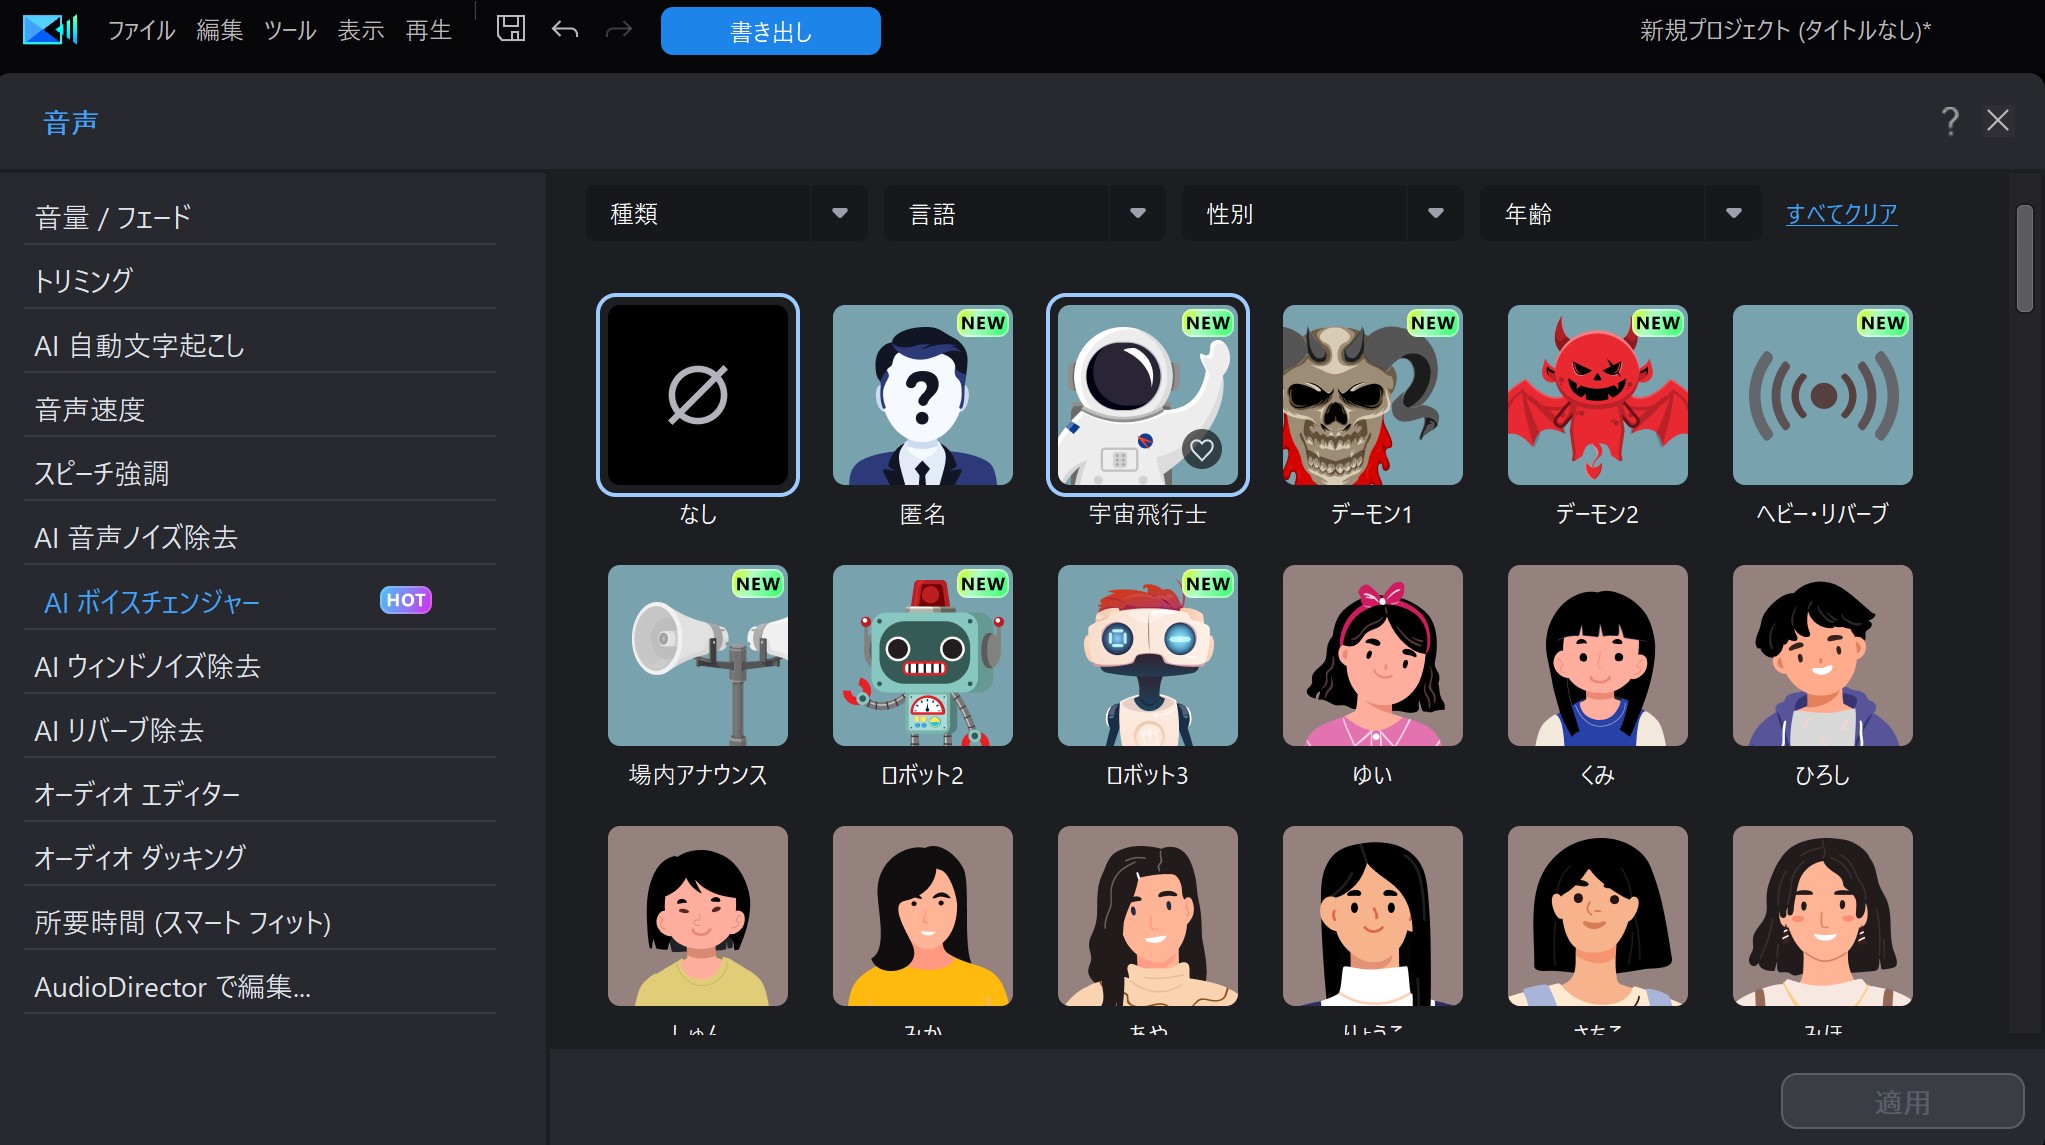Save the current project
The height and width of the screenshot is (1145, 2045).
coord(510,29)
